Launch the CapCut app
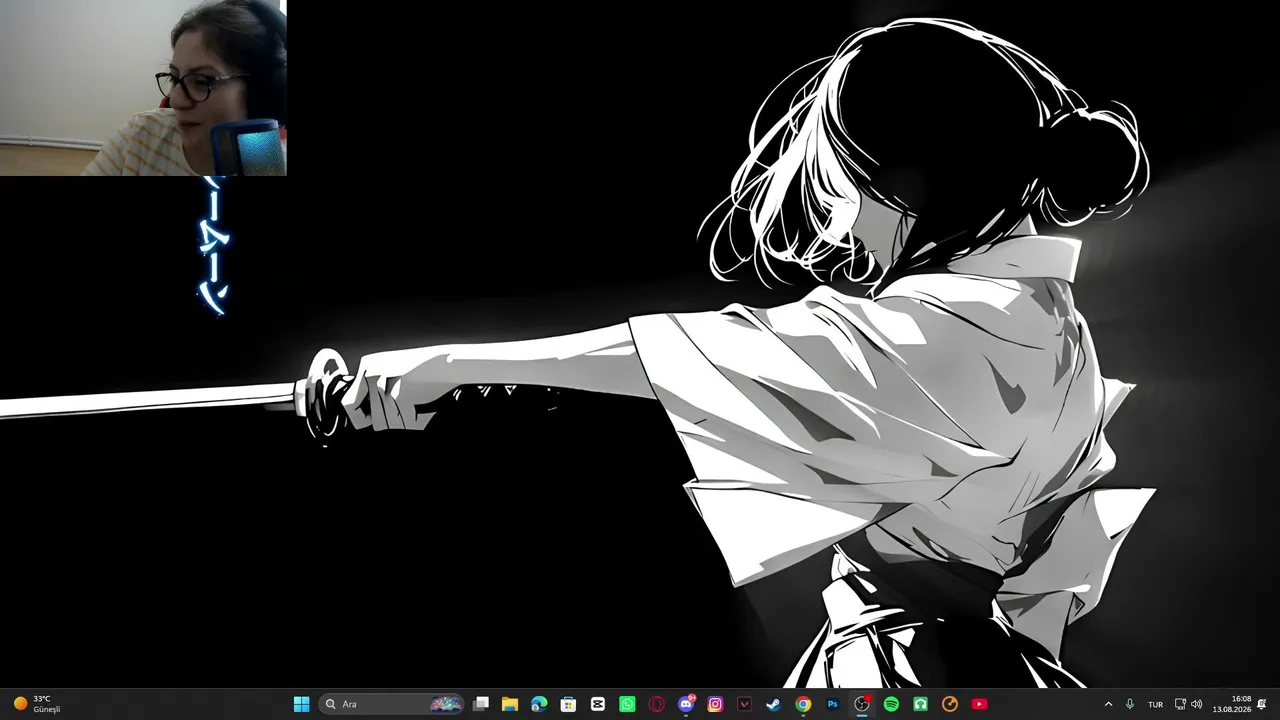Viewport: 1280px width, 720px height. pyautogui.click(x=598, y=704)
